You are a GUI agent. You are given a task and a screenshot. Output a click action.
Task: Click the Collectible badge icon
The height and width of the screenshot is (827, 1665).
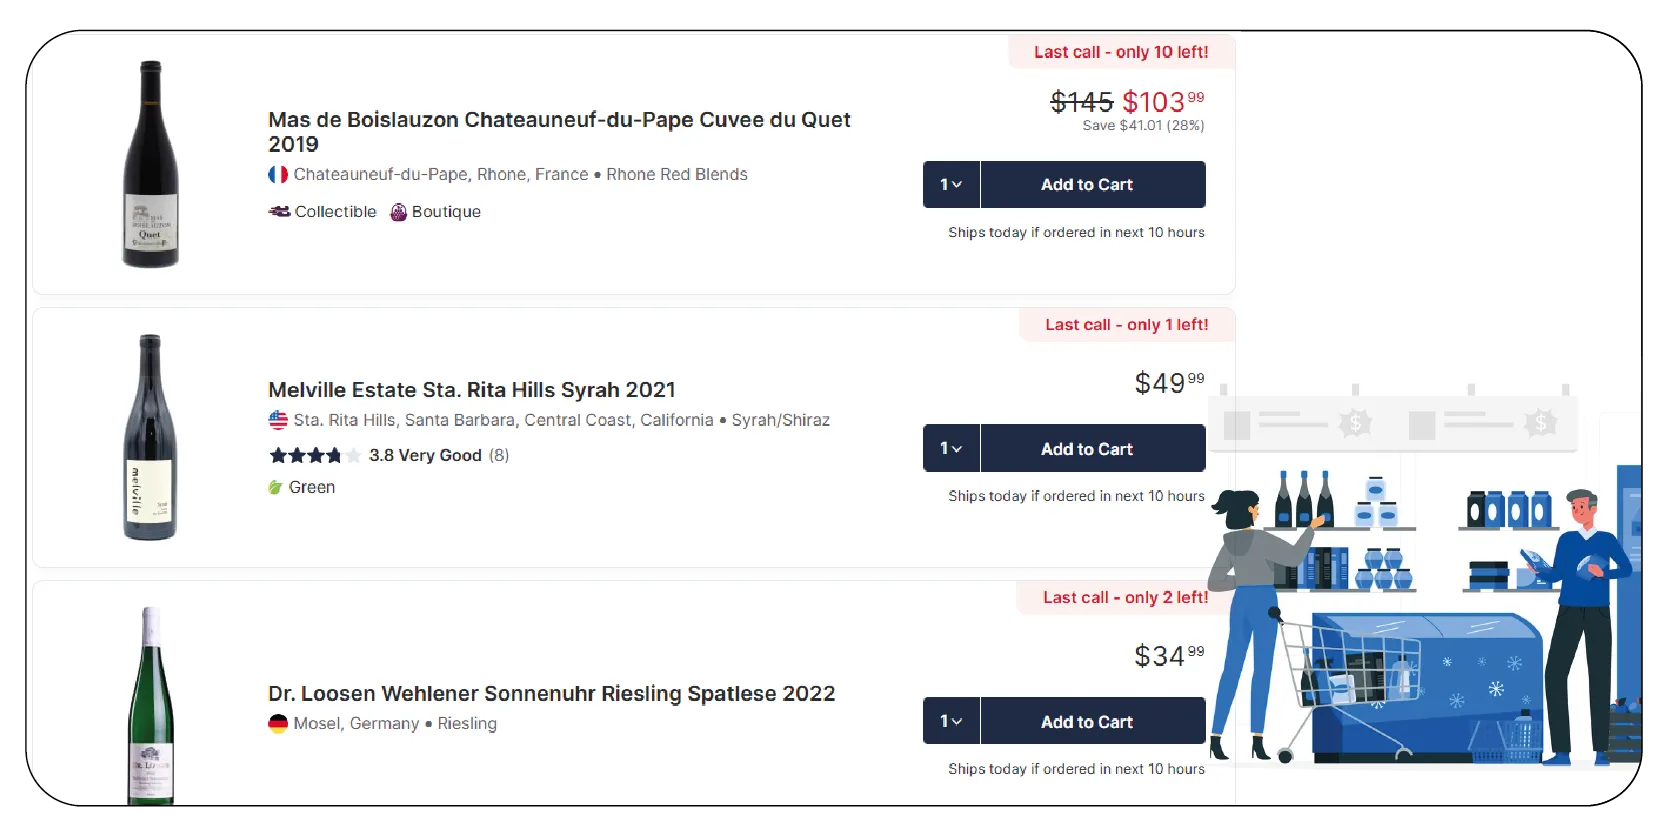278,212
